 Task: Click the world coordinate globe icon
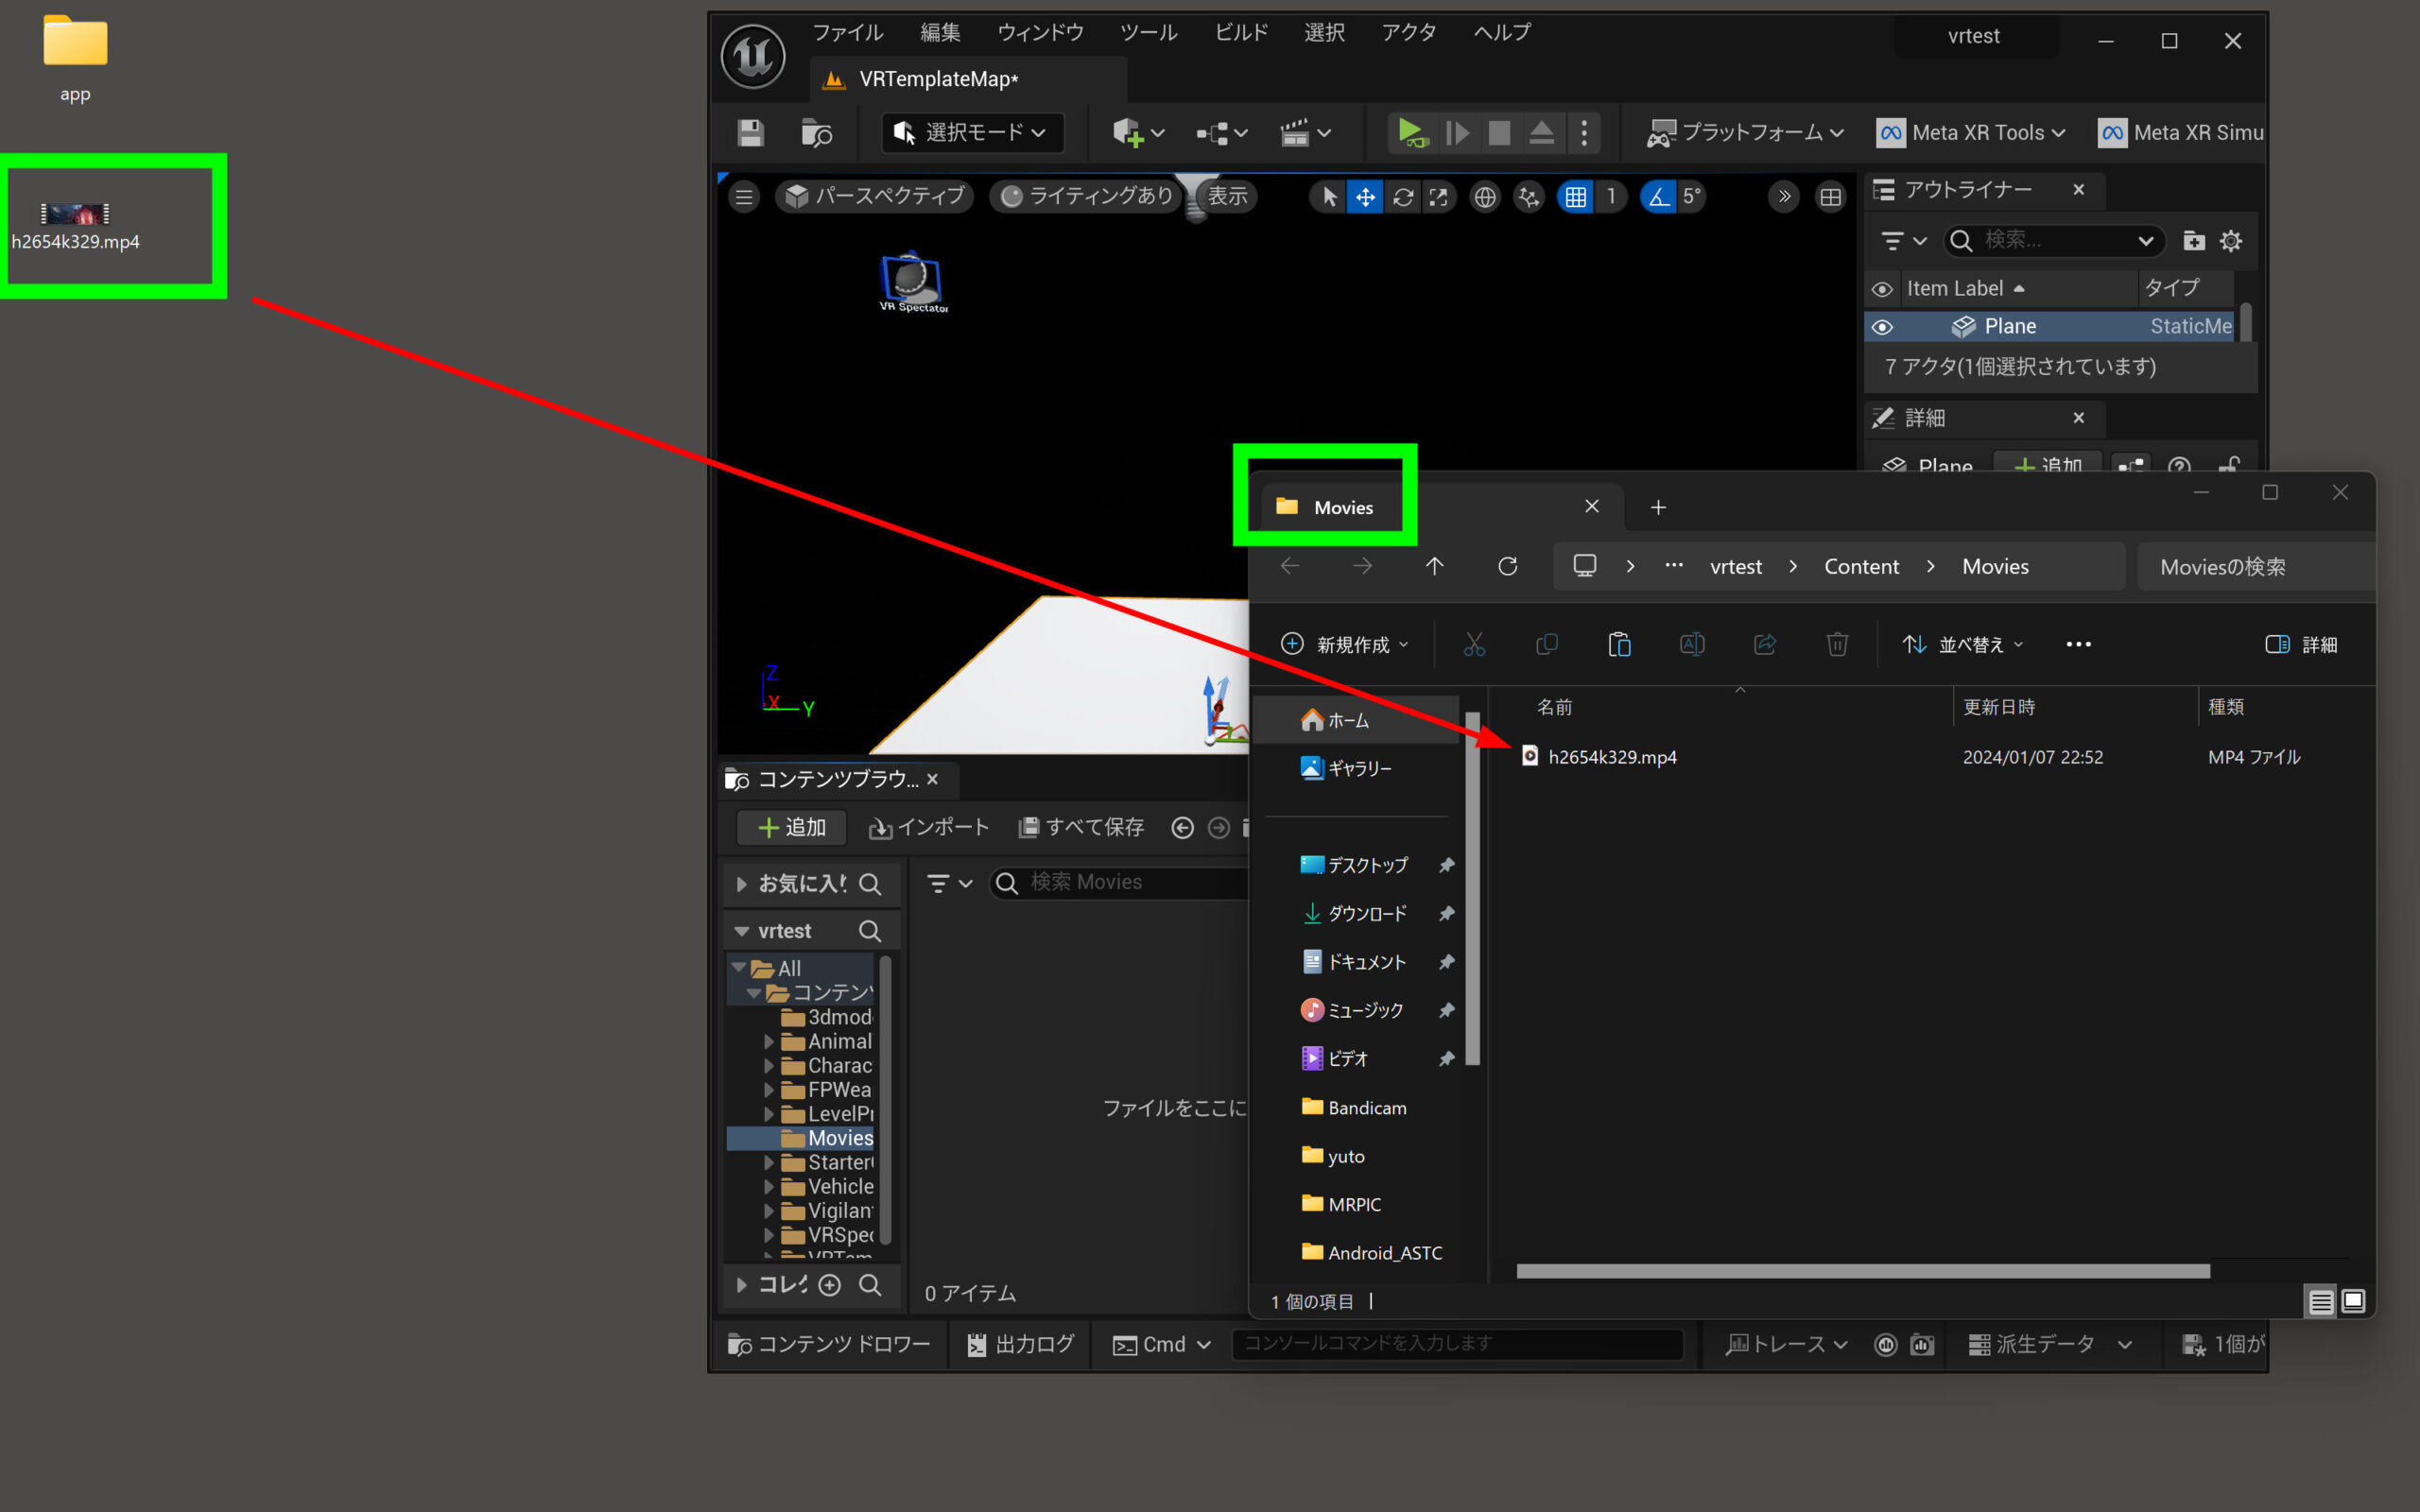pos(1484,197)
